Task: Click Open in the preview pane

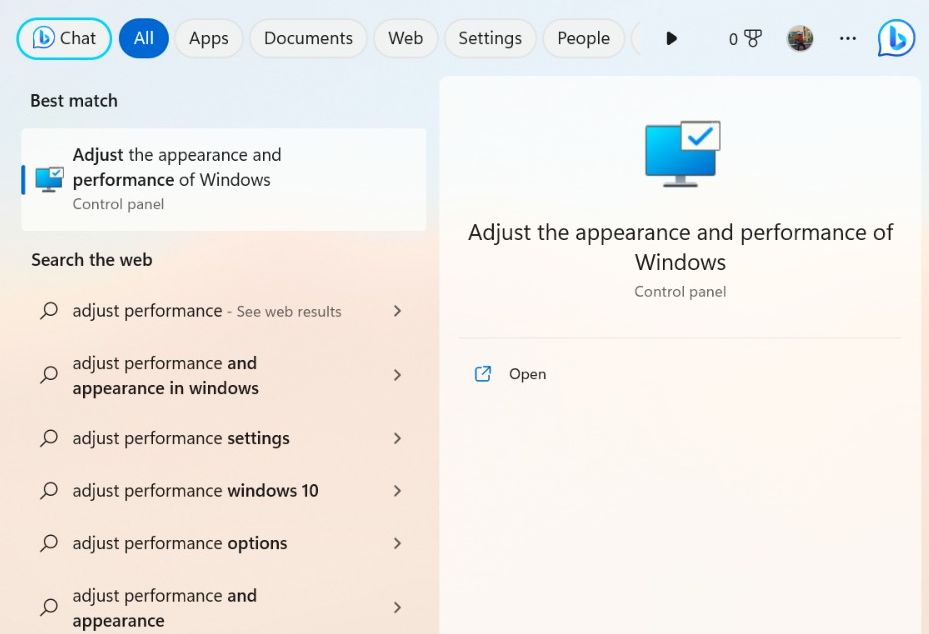Action: pyautogui.click(x=527, y=374)
